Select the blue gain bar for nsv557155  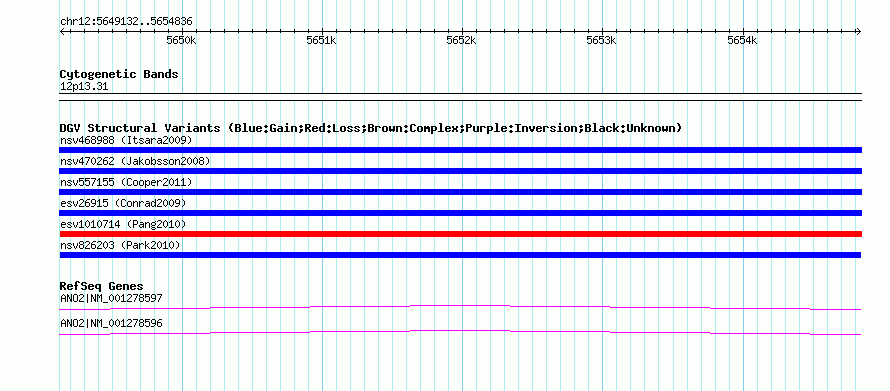click(x=460, y=192)
